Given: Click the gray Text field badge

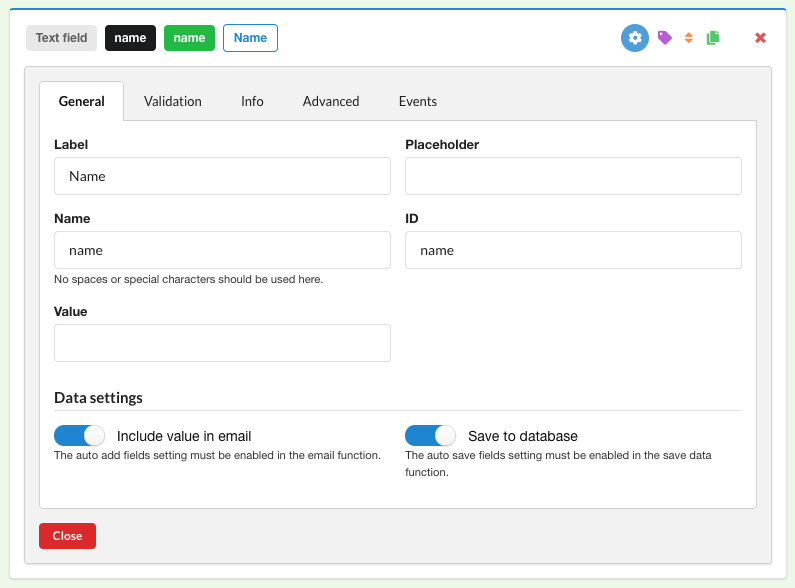Looking at the screenshot, I should coord(61,38).
